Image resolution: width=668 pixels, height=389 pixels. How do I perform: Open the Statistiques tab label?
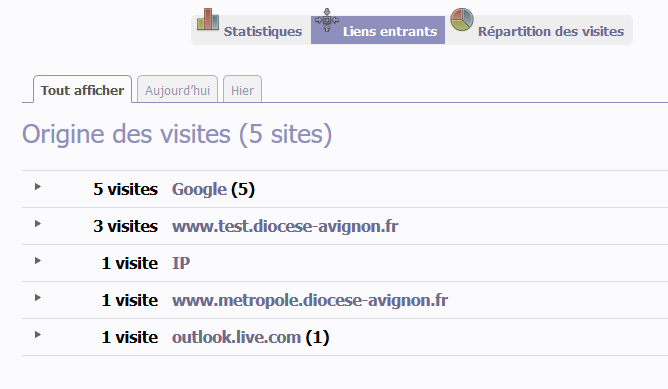click(x=263, y=32)
